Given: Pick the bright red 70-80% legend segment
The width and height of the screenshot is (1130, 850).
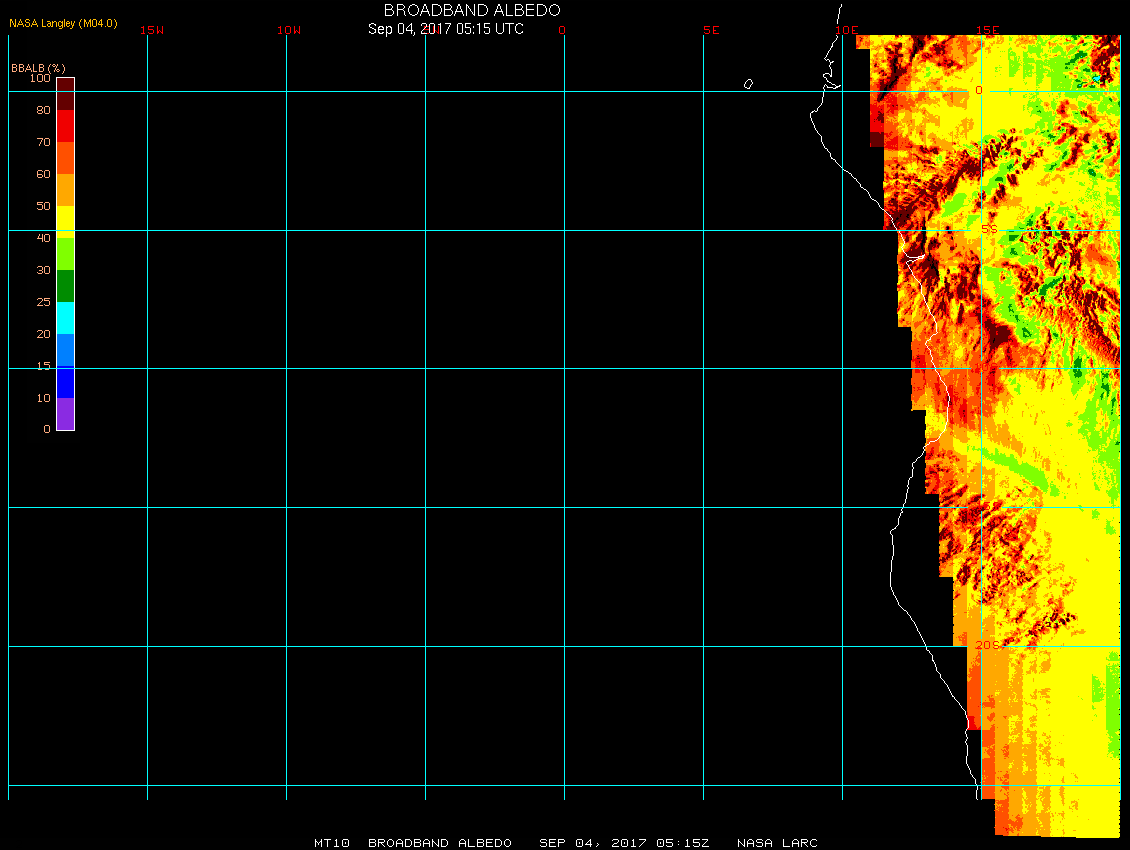Looking at the screenshot, I should pos(65,126).
